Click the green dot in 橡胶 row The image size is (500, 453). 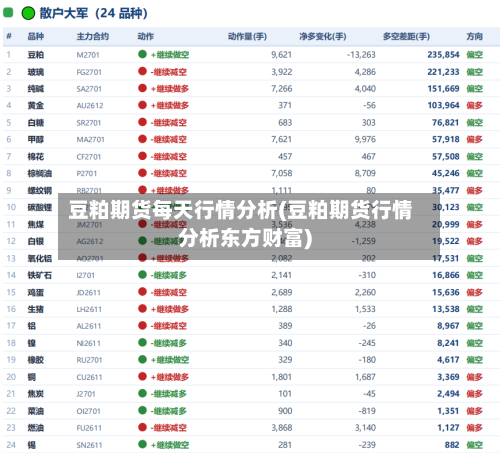click(x=142, y=359)
